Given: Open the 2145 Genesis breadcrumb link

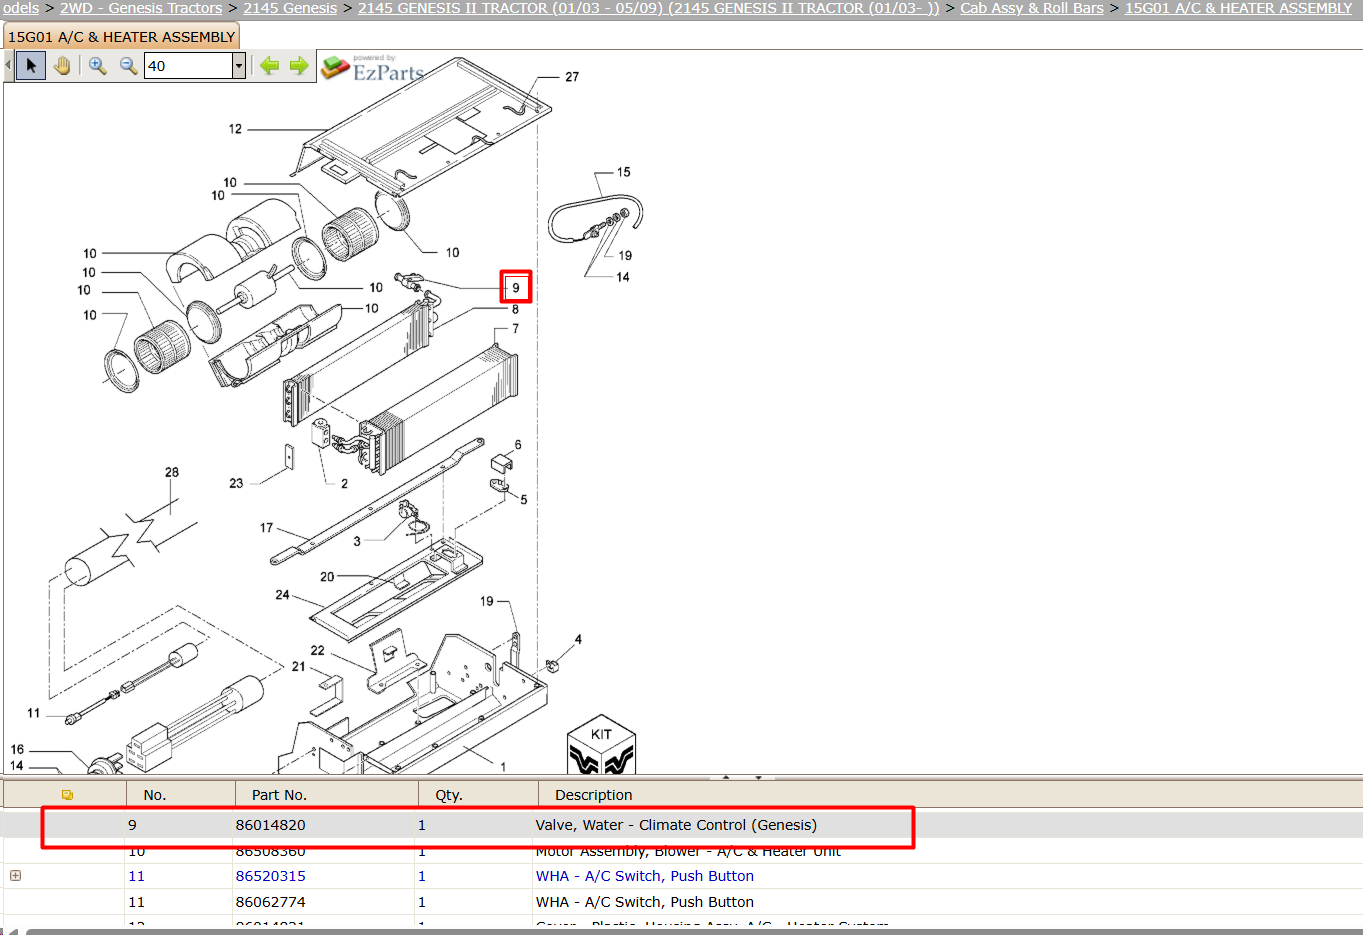Looking at the screenshot, I should [x=290, y=8].
